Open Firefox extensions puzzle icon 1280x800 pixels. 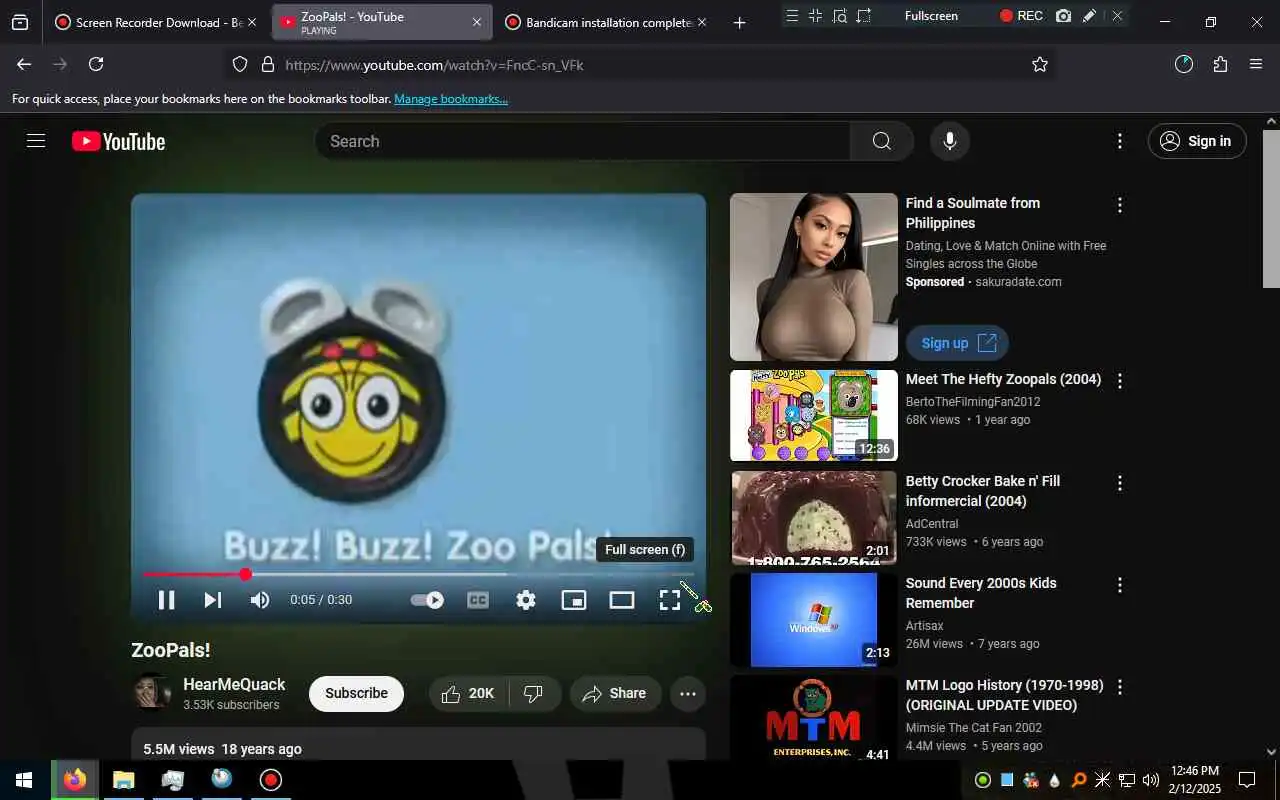click(x=1220, y=64)
